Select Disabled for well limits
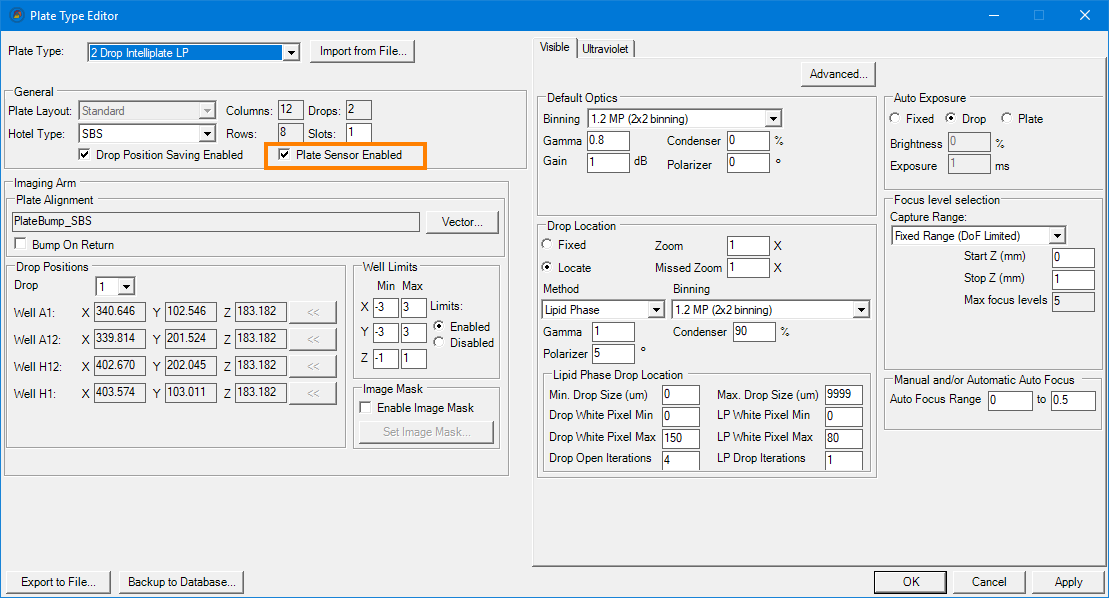This screenshot has width=1109, height=598. [x=438, y=343]
